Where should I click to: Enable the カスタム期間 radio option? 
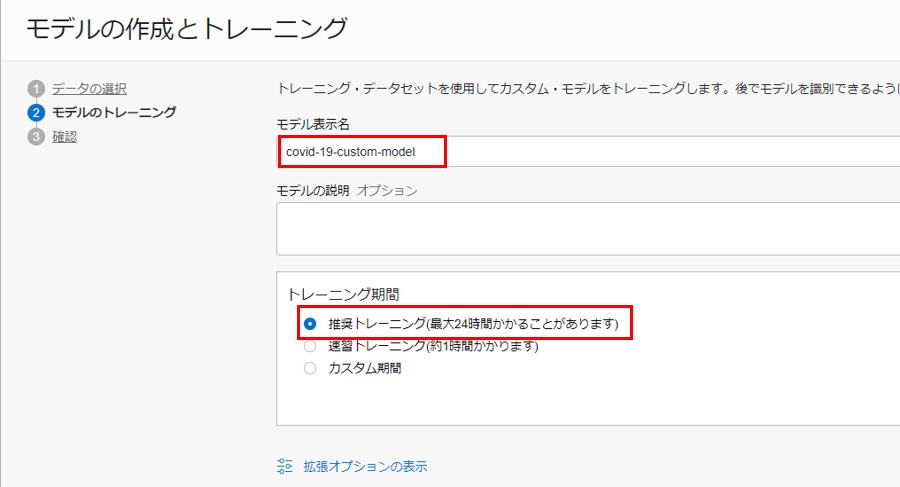point(310,368)
